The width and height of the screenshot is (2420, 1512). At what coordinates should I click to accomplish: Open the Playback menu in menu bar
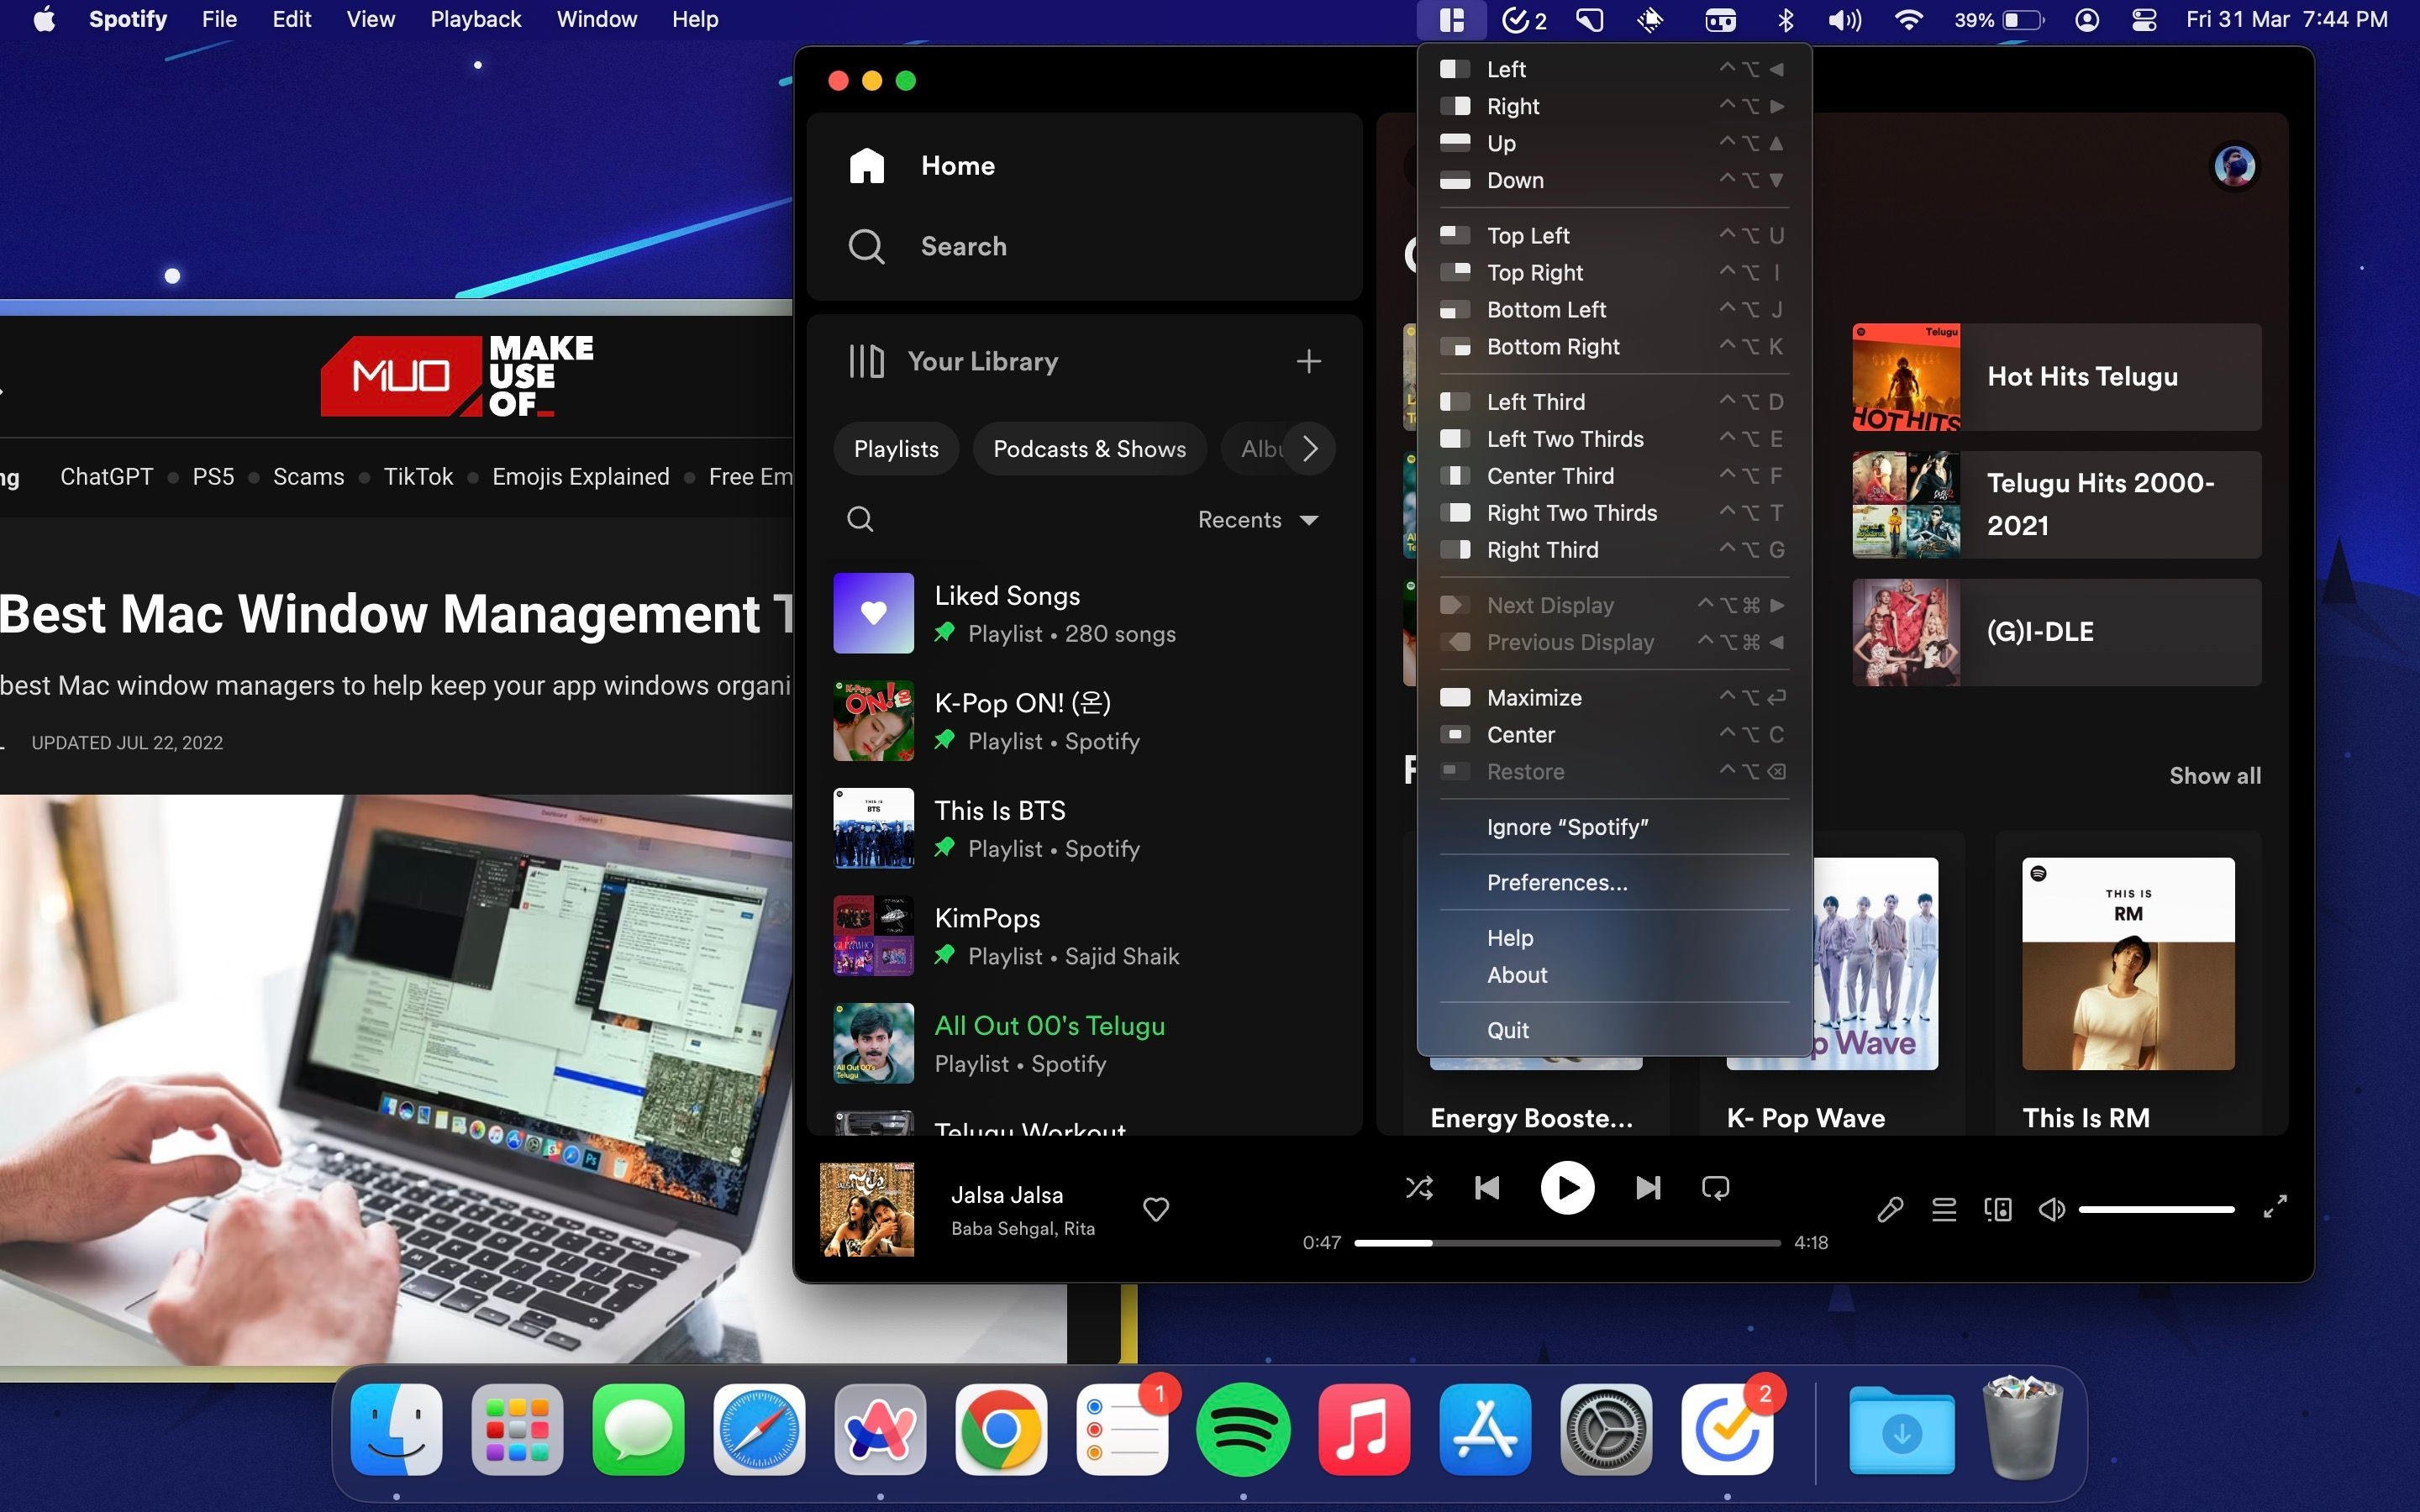pyautogui.click(x=475, y=19)
